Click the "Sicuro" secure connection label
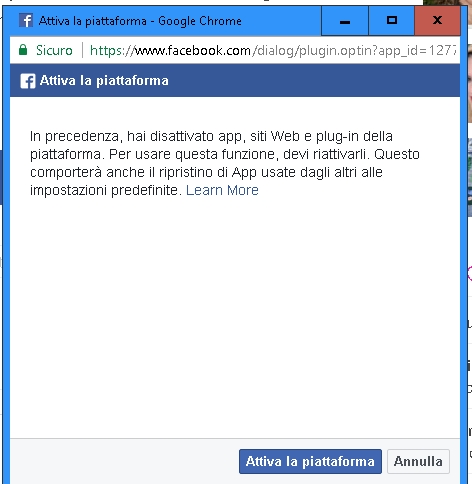472x484 pixels. [54, 50]
